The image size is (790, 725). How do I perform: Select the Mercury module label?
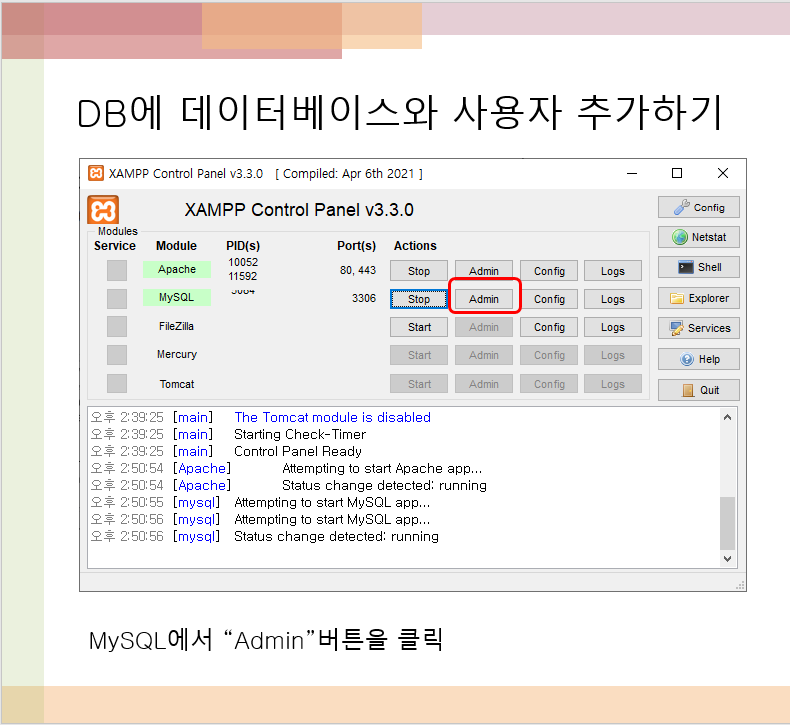(x=177, y=354)
